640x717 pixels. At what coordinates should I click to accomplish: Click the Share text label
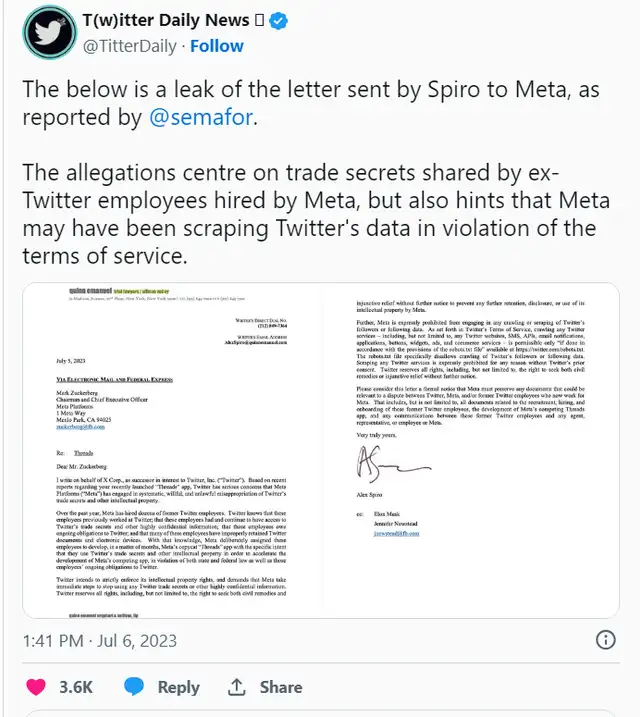click(280, 687)
